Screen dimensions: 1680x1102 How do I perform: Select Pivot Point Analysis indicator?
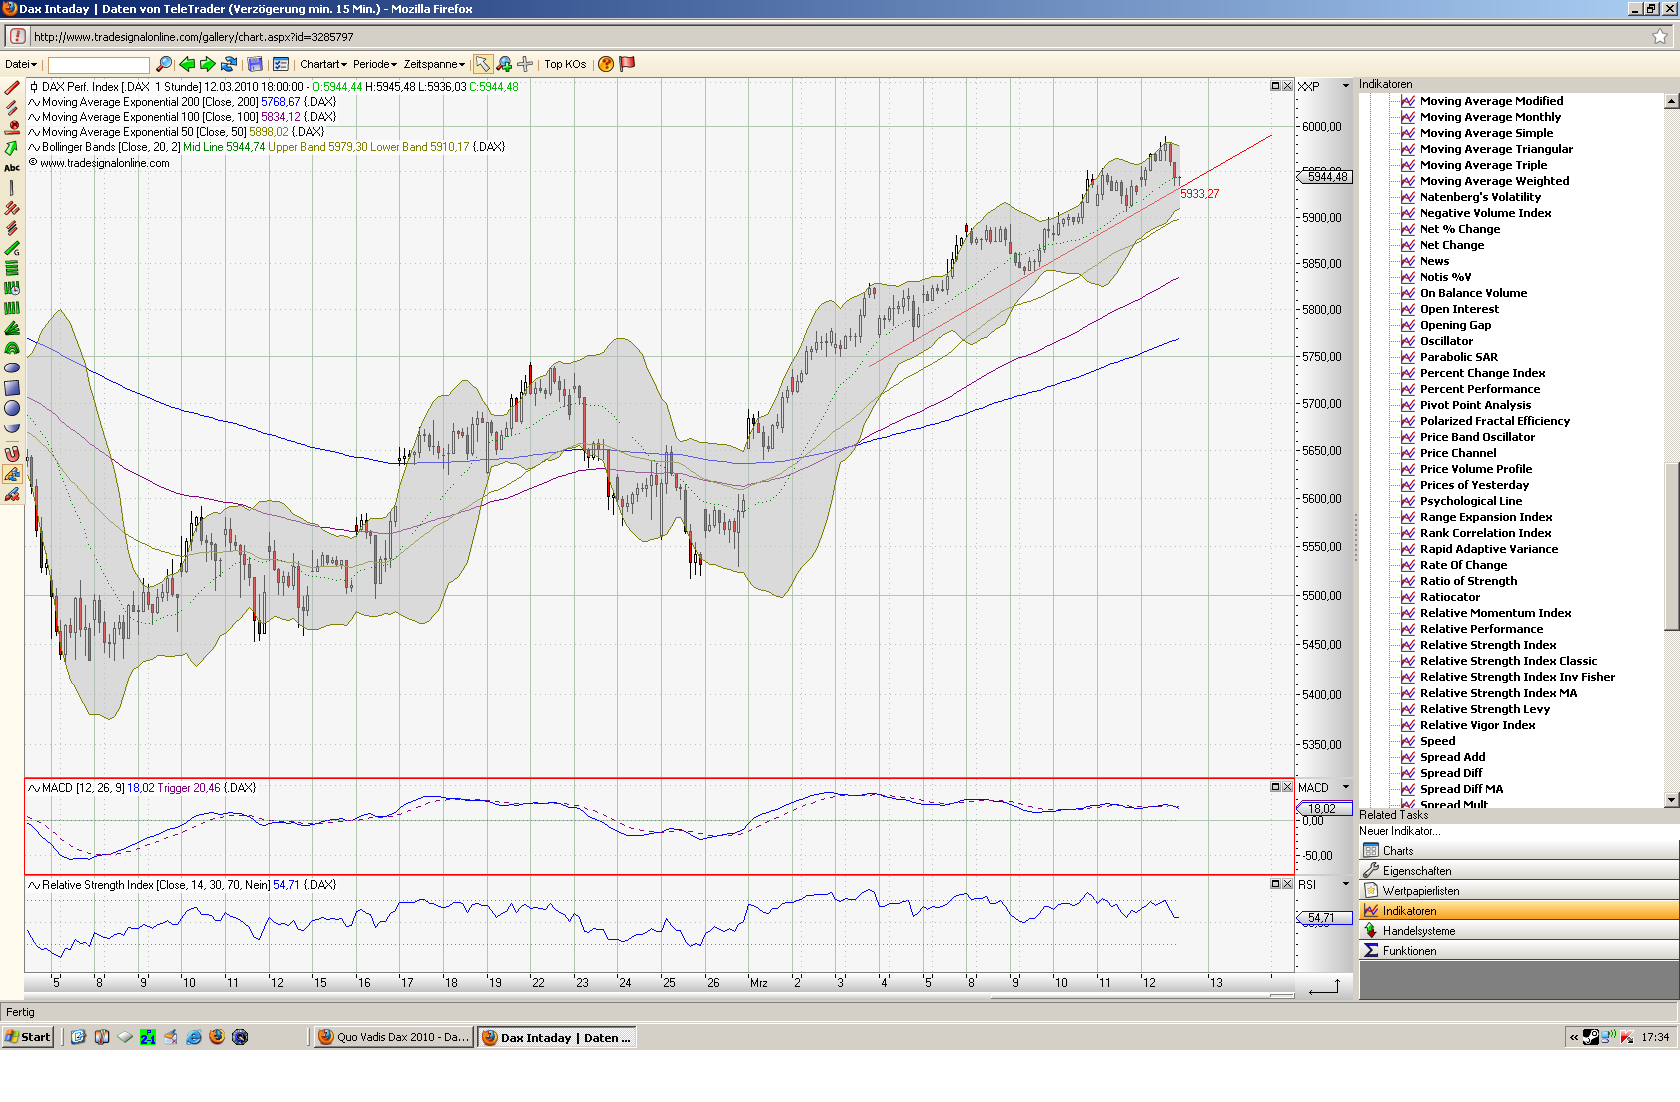pyautogui.click(x=1475, y=405)
